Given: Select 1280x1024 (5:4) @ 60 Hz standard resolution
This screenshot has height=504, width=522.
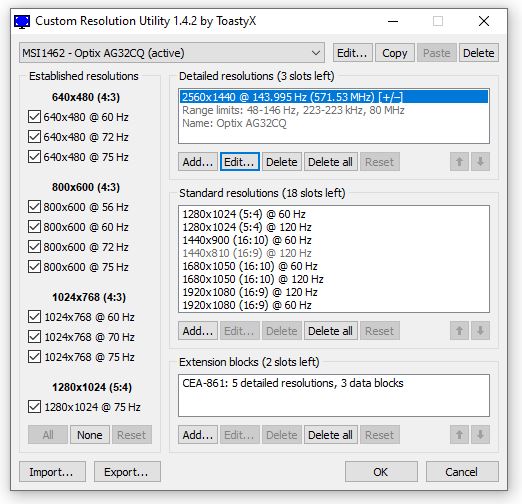Looking at the screenshot, I should pyautogui.click(x=334, y=214).
